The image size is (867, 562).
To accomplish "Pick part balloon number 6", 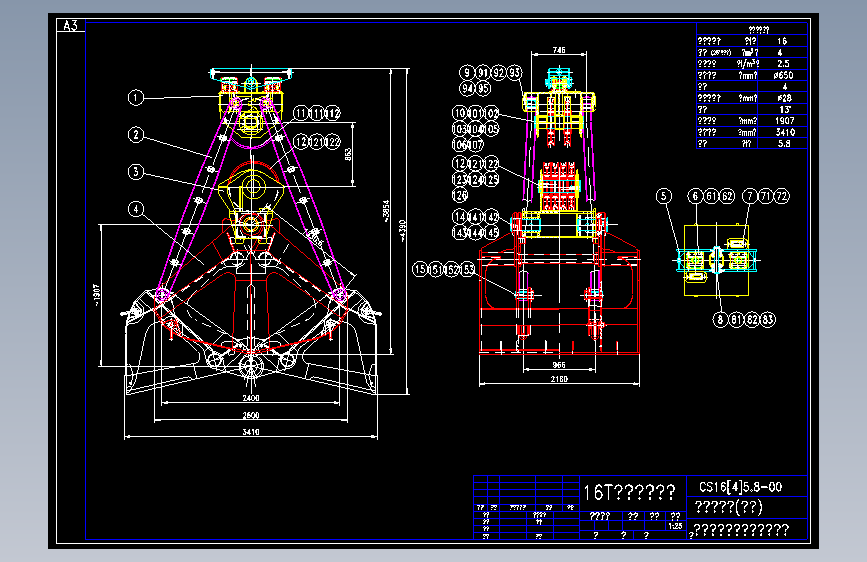I will click(x=696, y=196).
